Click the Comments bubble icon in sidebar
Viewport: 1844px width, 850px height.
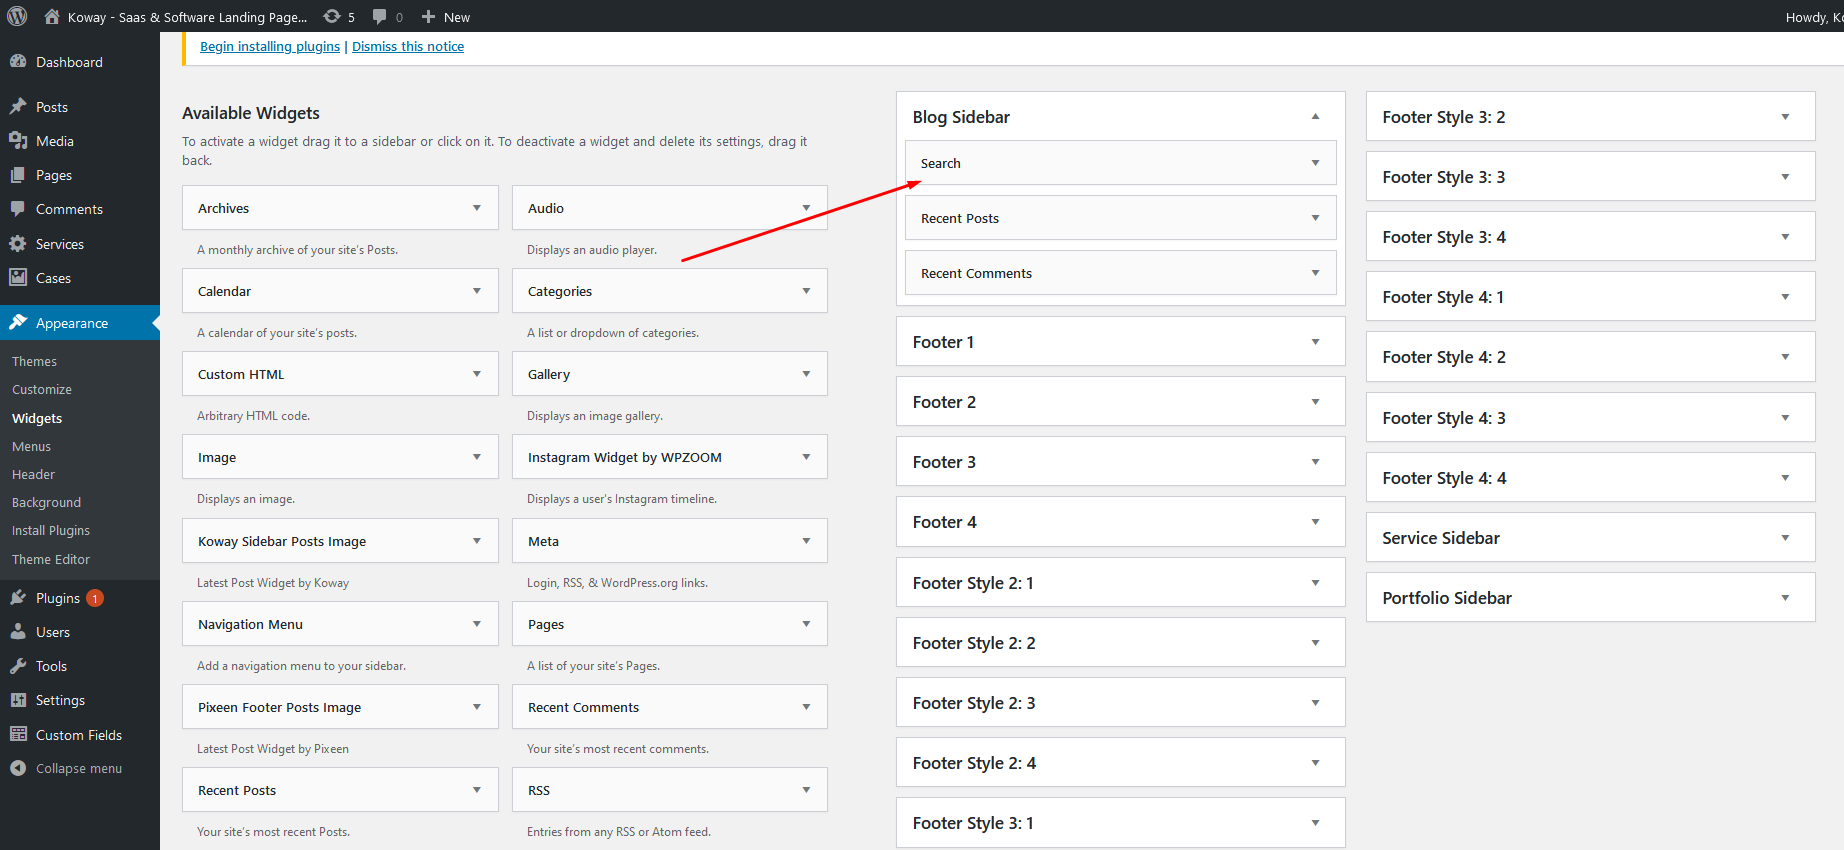(x=18, y=208)
